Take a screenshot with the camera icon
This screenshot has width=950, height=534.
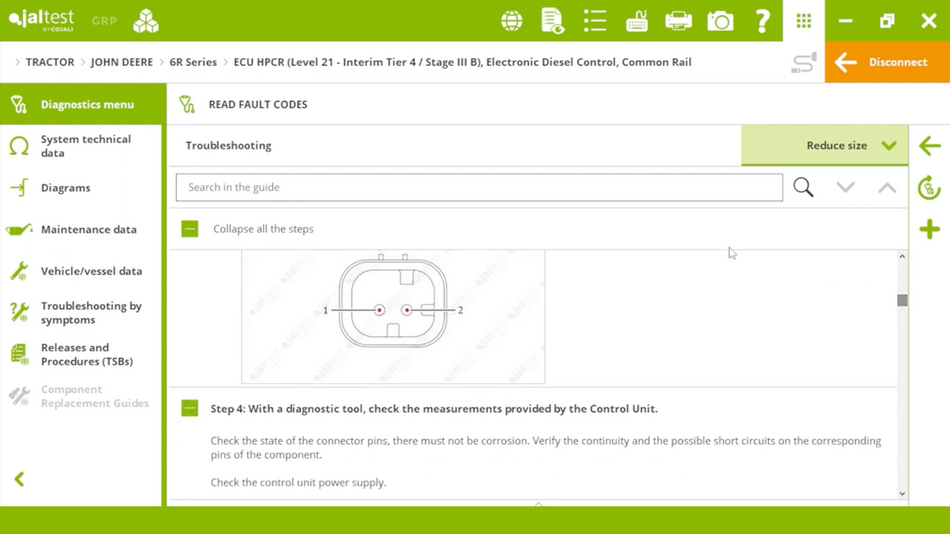[x=720, y=21]
